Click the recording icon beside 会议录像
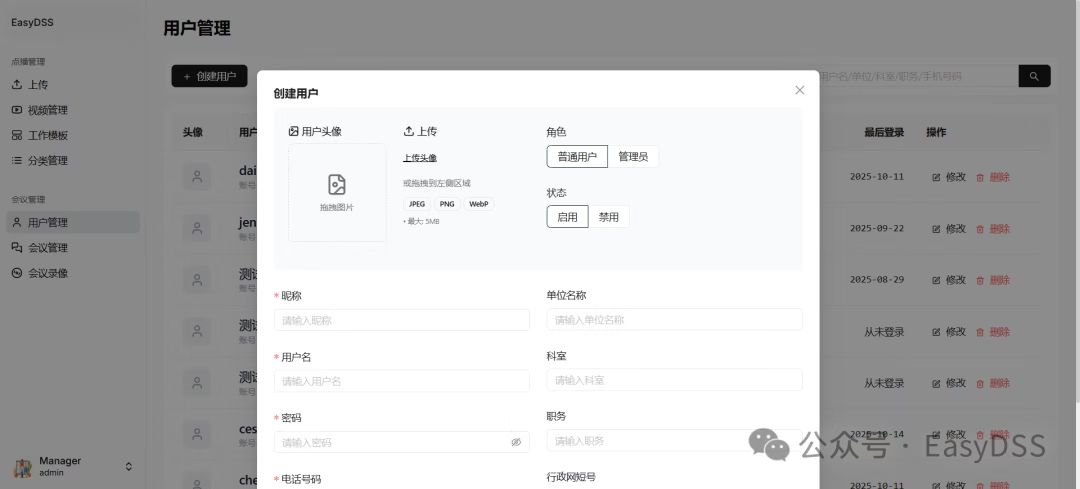 pyautogui.click(x=17, y=273)
